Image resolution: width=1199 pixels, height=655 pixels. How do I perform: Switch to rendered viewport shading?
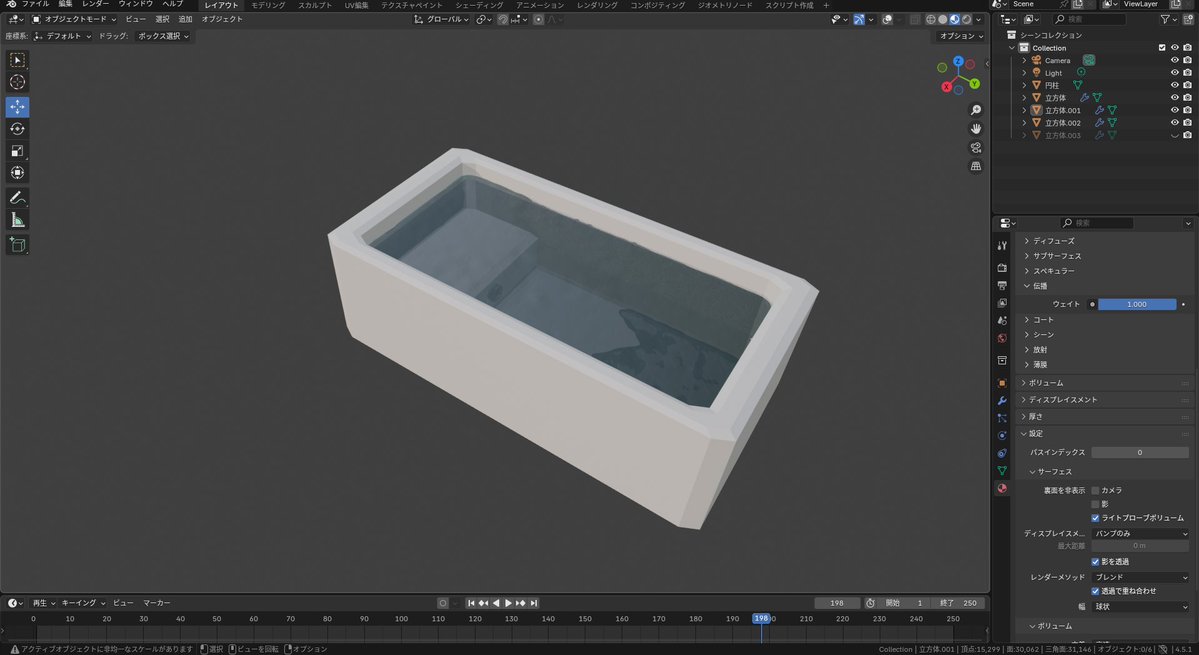967,19
